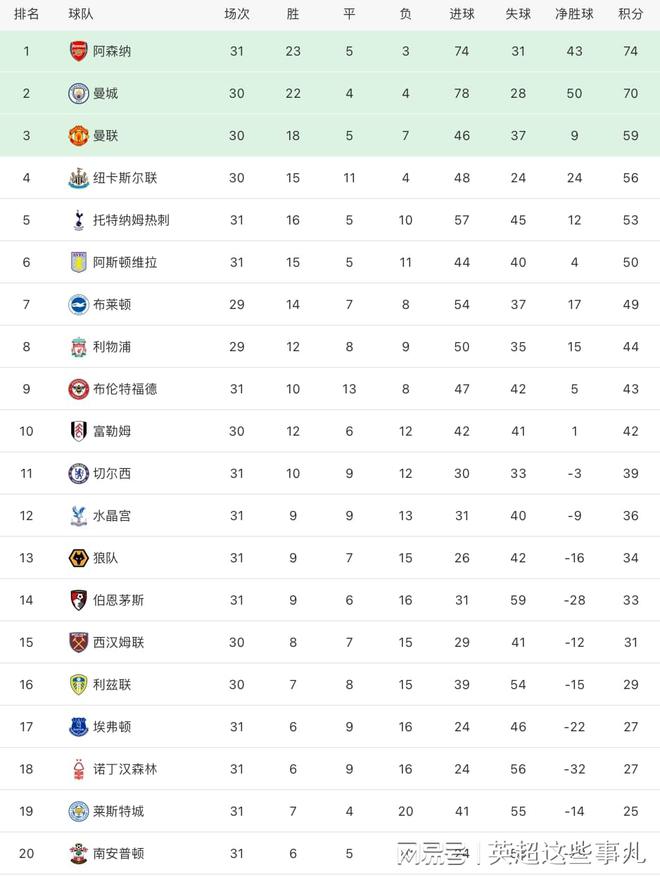Image resolution: width=660 pixels, height=877 pixels.
Task: Click the Manchester City crest icon
Action: pyautogui.click(x=78, y=93)
